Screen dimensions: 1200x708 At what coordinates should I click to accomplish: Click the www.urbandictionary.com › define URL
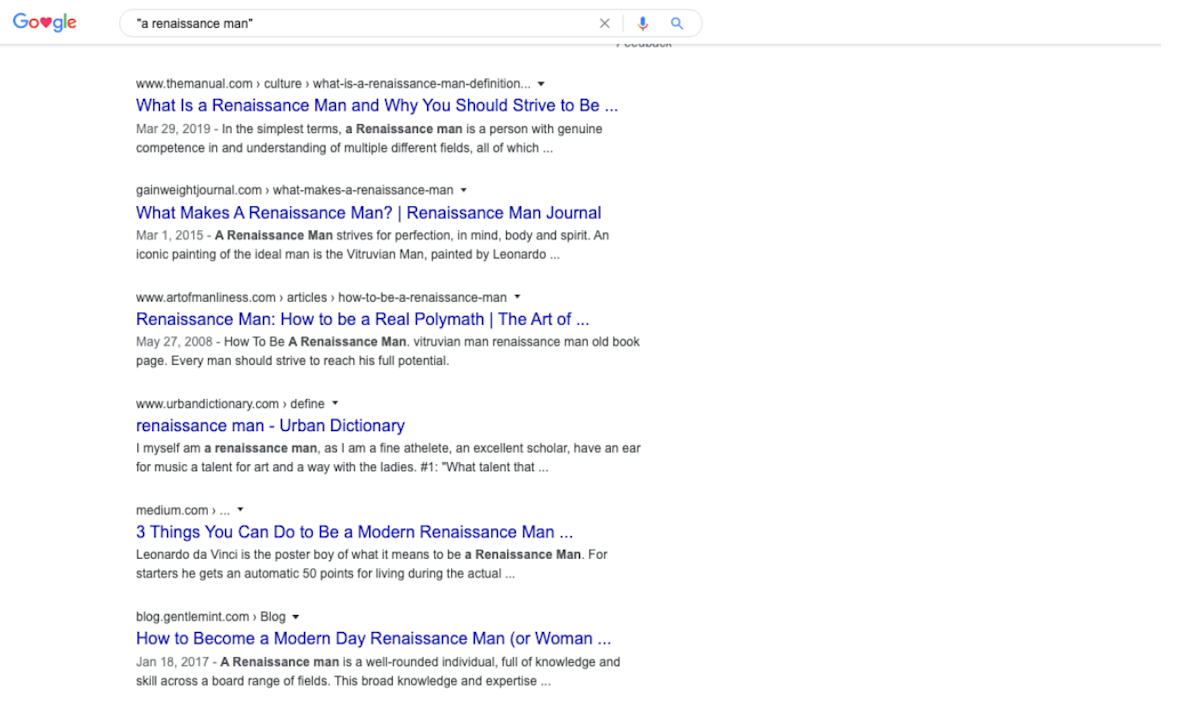(230, 404)
